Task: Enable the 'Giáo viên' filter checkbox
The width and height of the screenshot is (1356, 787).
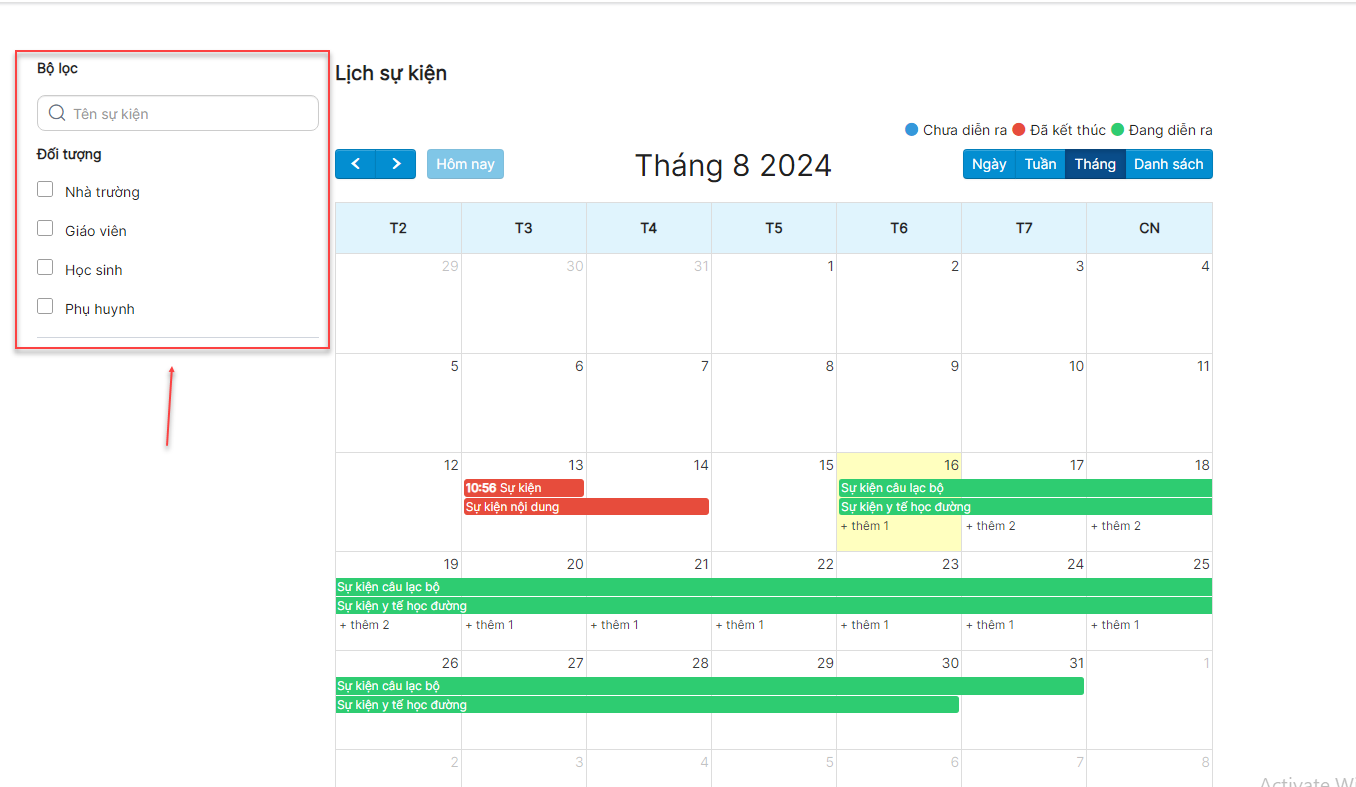Action: (x=45, y=228)
